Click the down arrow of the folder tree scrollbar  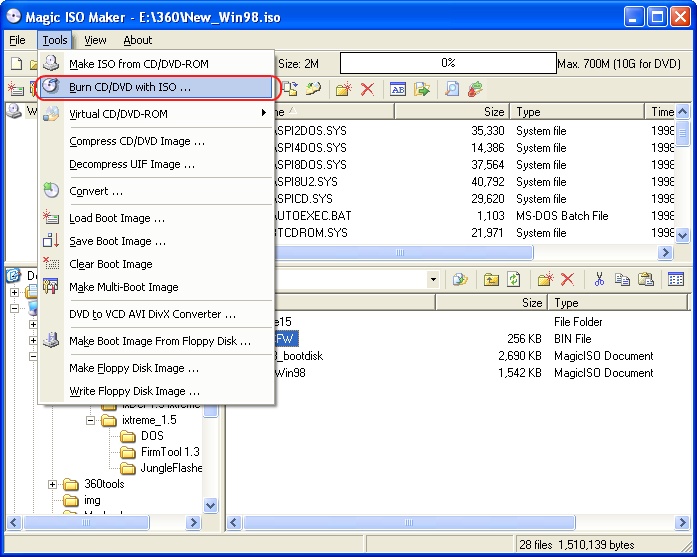click(x=210, y=505)
